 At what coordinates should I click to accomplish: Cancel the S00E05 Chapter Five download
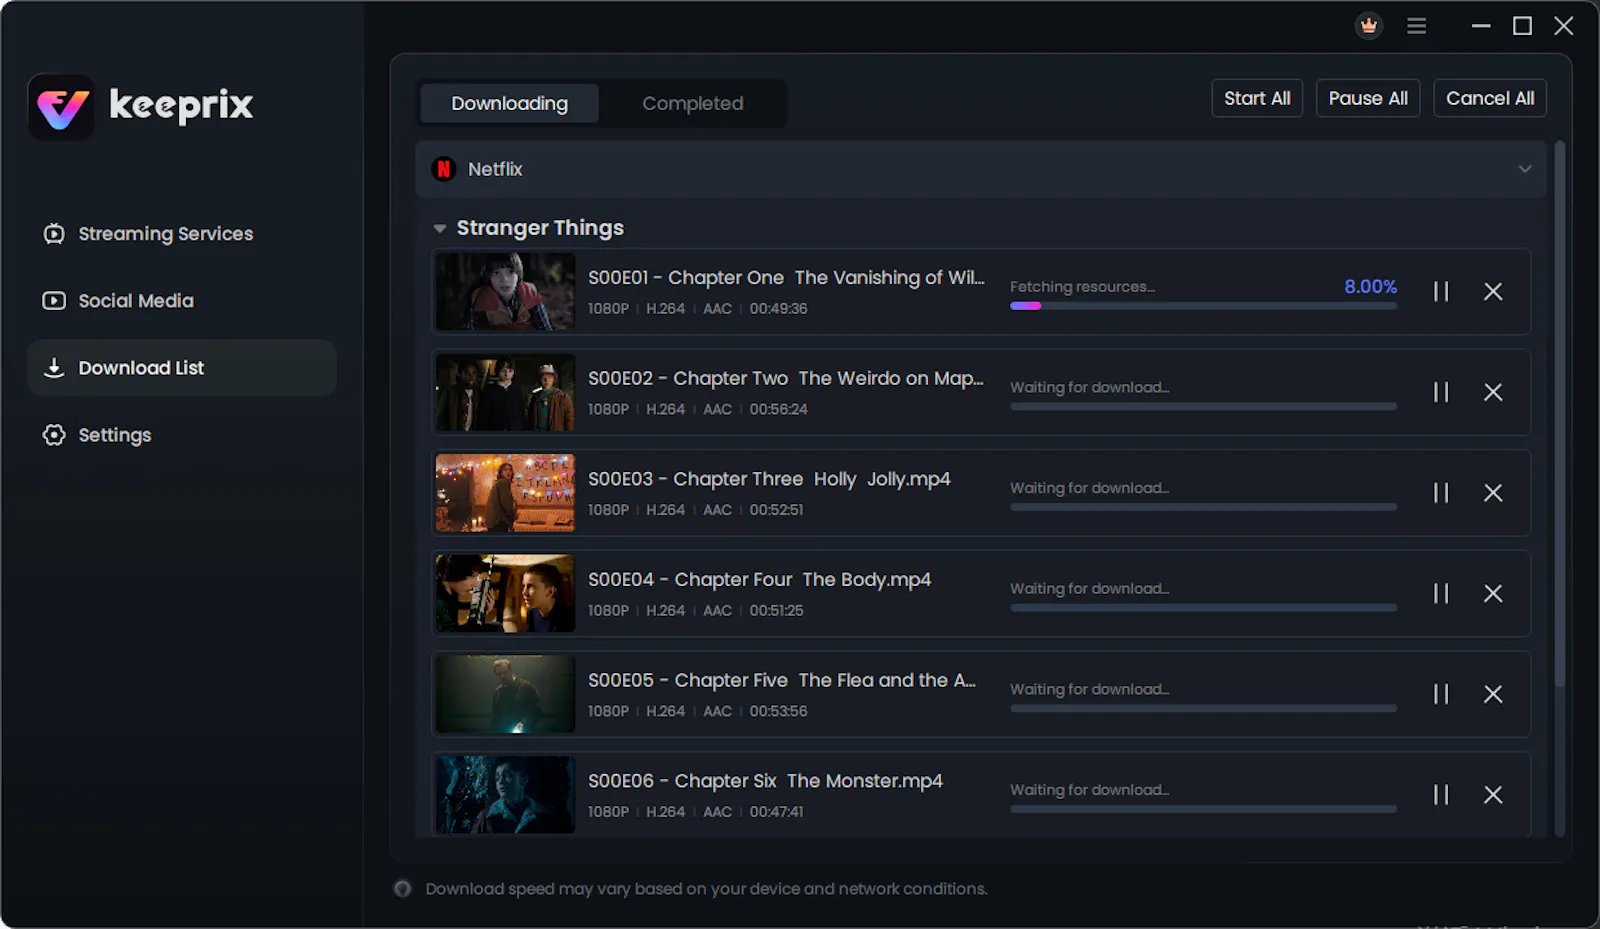(1493, 694)
